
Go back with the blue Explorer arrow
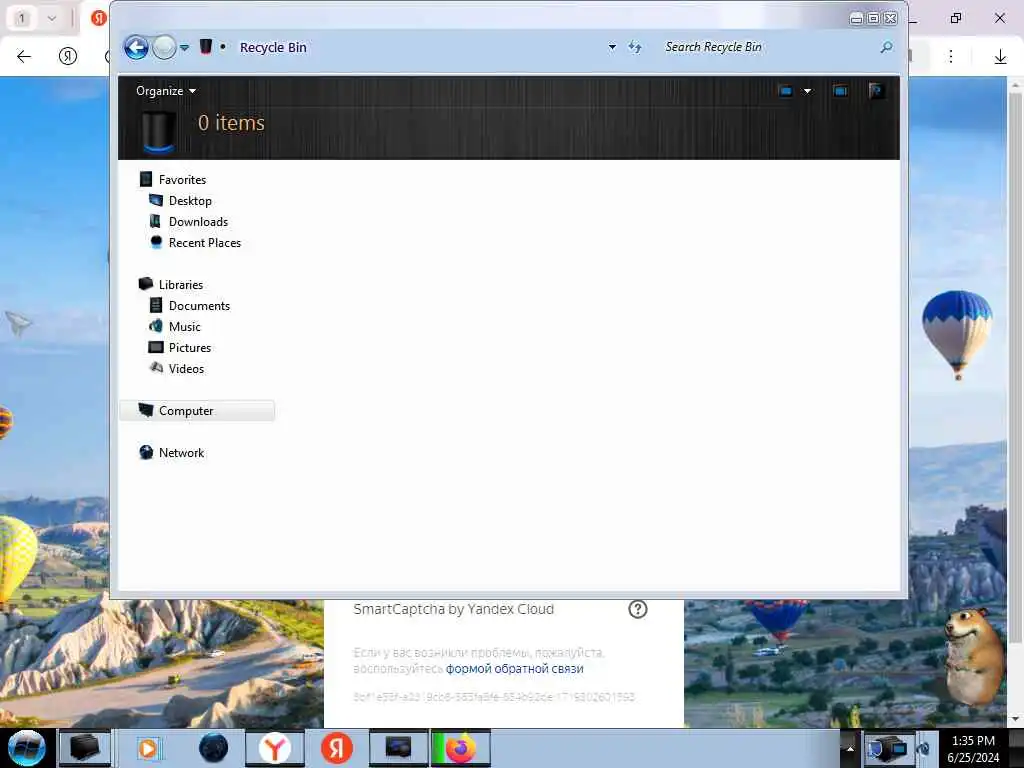coord(136,47)
